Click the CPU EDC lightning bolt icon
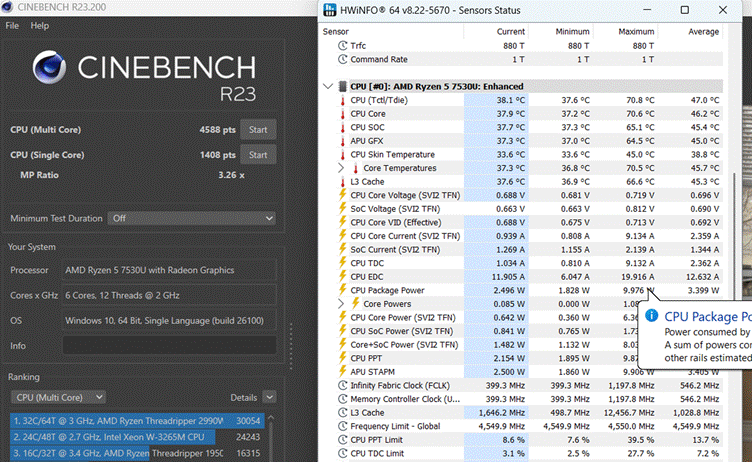Screen dimensions: 752x462 [342, 276]
